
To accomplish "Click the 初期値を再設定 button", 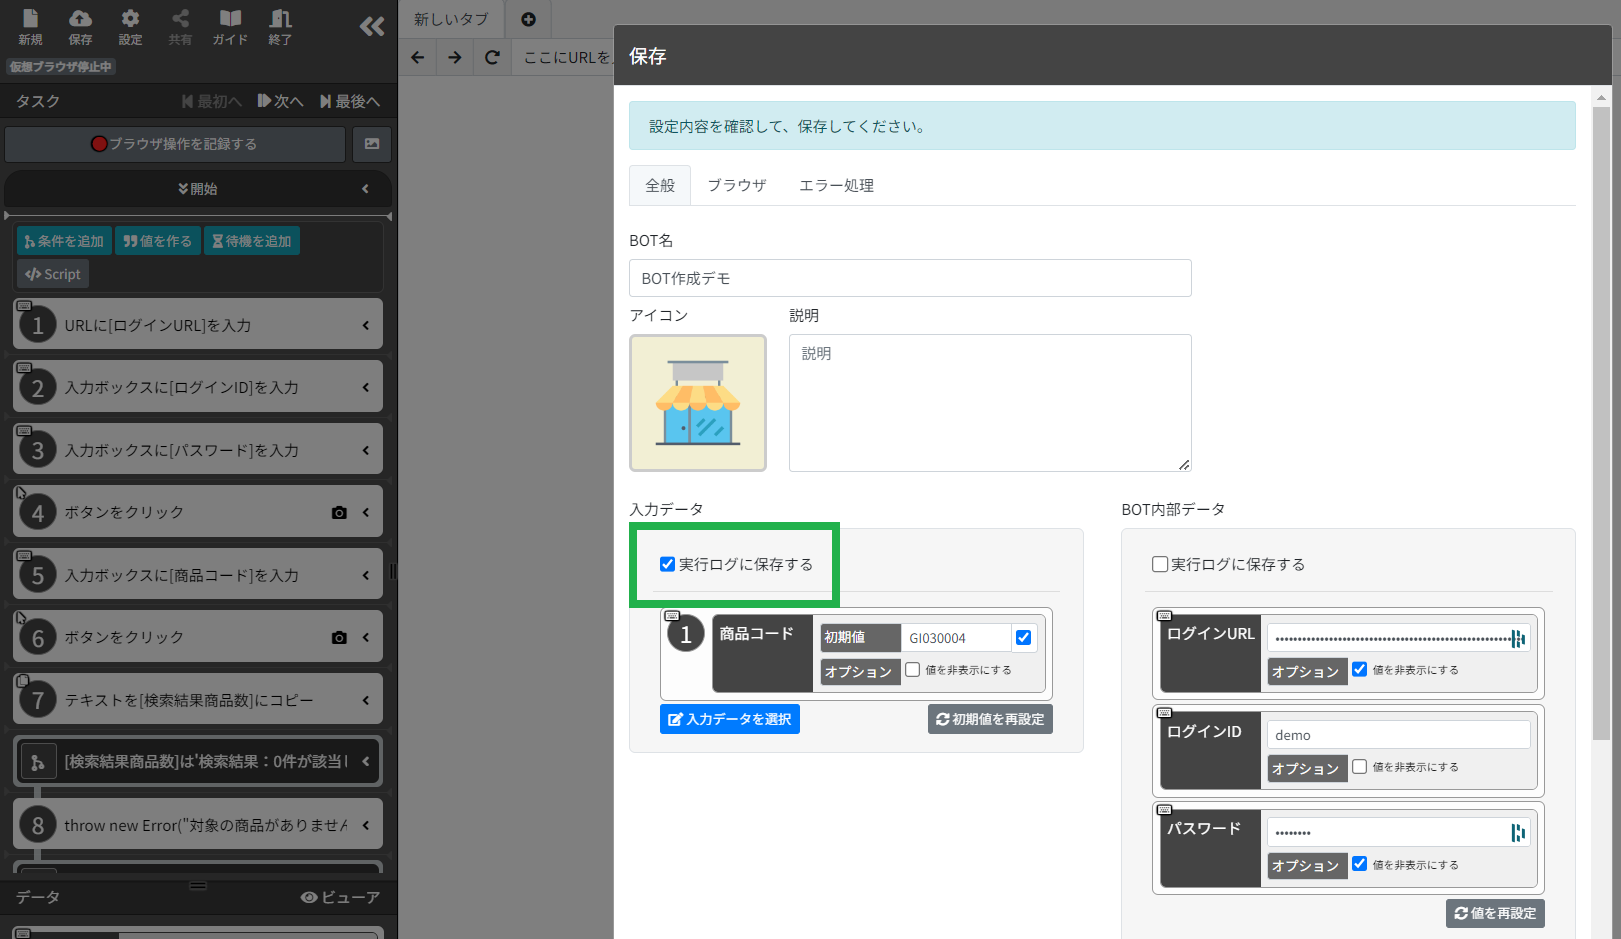I will (x=990, y=719).
